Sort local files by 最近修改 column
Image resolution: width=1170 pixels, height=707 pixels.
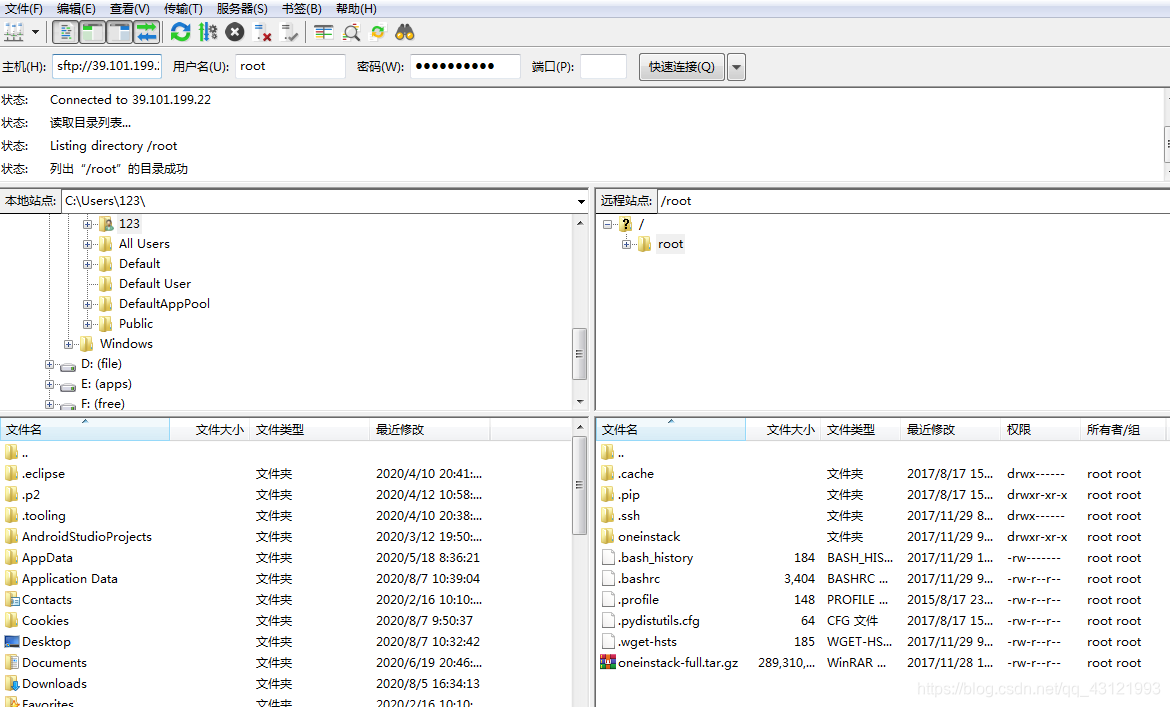[x=430, y=430]
